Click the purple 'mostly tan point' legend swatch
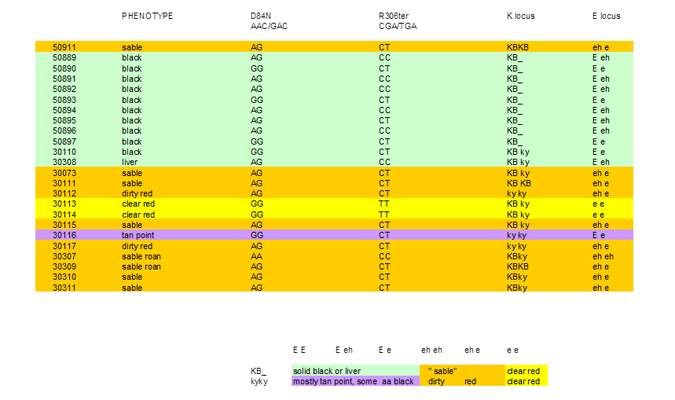675x400 pixels. pos(355,381)
